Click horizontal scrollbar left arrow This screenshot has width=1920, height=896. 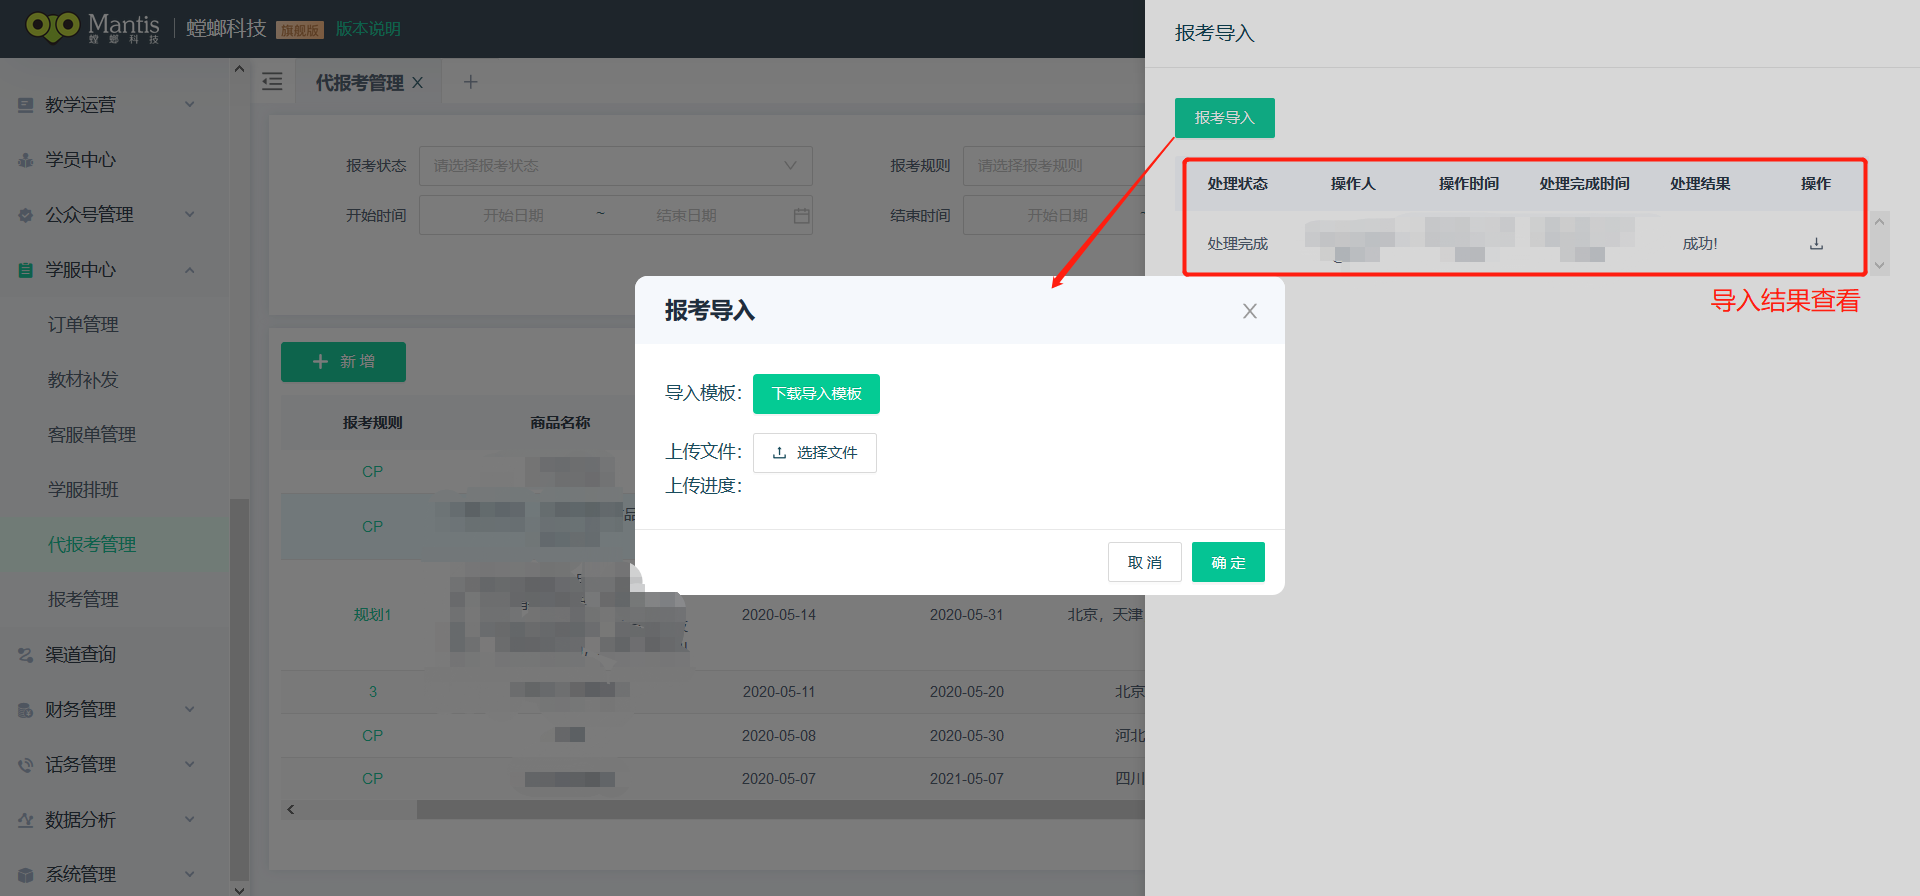291,810
